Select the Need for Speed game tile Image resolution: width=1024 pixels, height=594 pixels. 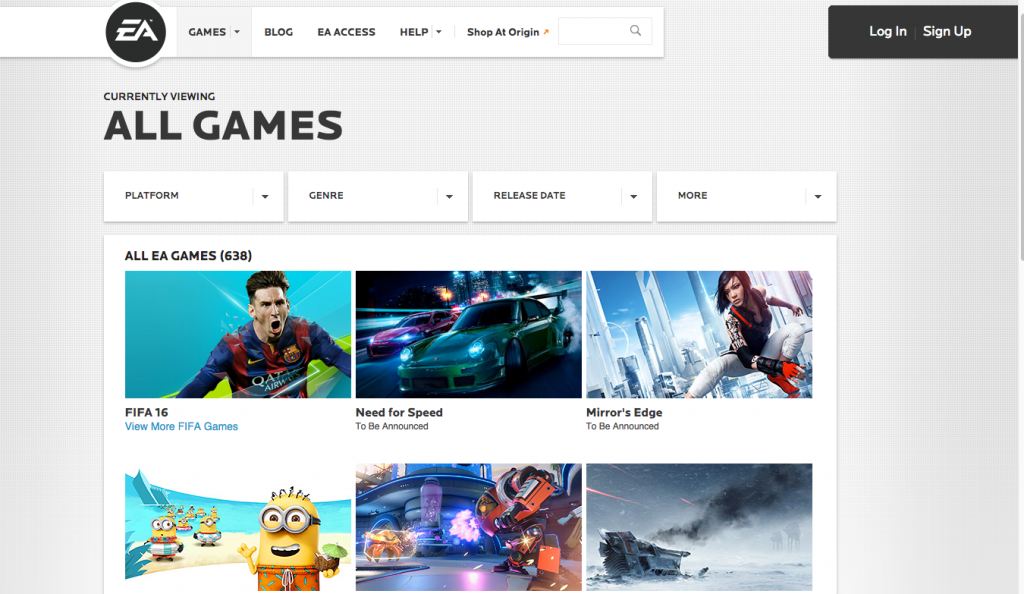(468, 334)
